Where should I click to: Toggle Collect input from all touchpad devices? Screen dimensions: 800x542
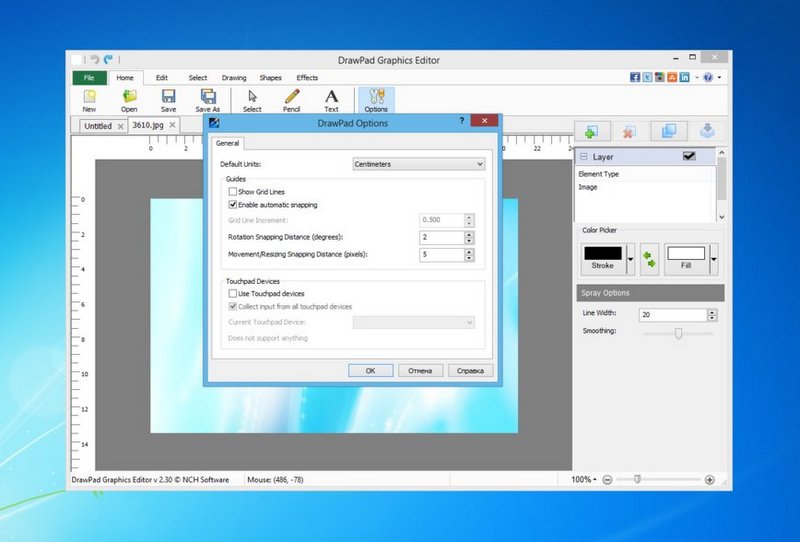point(233,306)
